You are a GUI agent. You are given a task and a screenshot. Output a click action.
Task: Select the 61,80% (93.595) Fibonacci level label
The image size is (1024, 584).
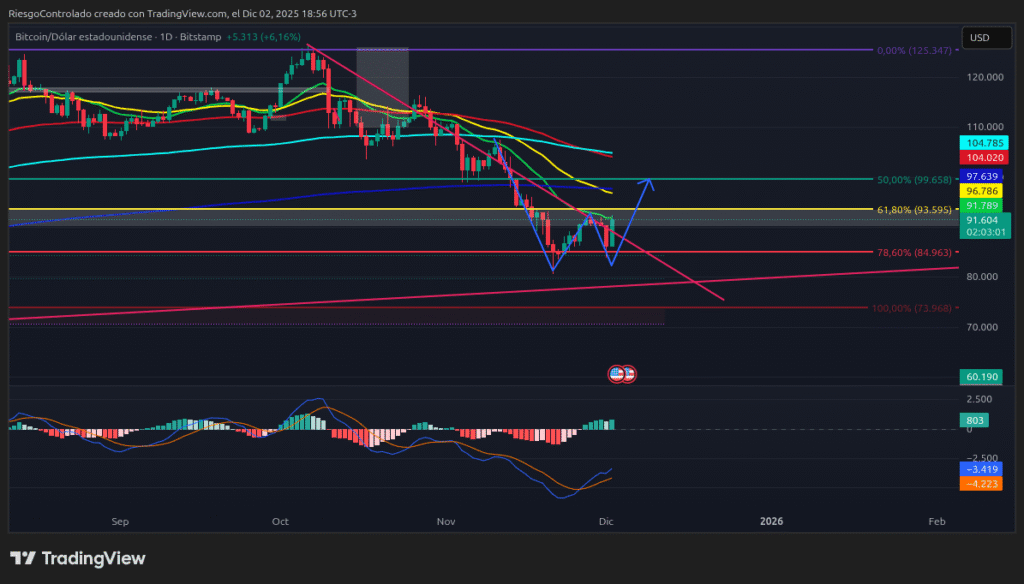(912, 211)
